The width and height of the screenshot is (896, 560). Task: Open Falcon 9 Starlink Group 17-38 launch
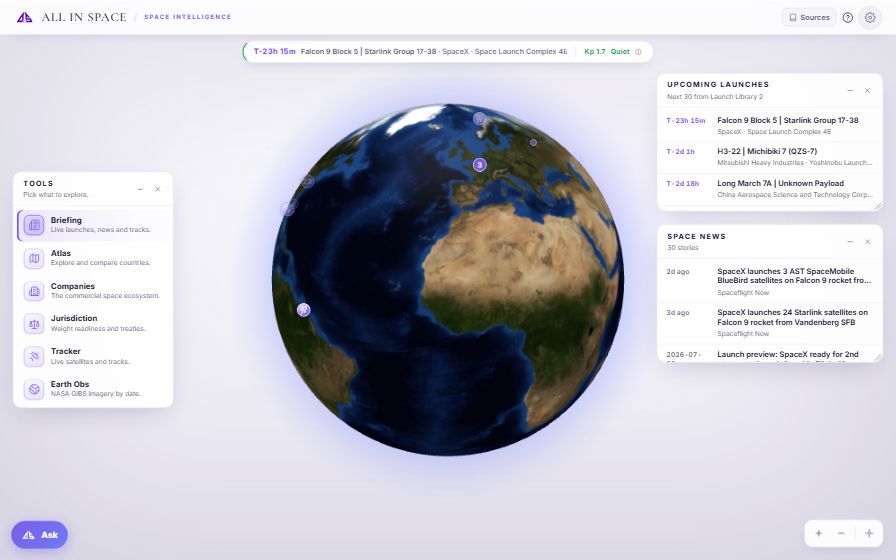pyautogui.click(x=770, y=126)
